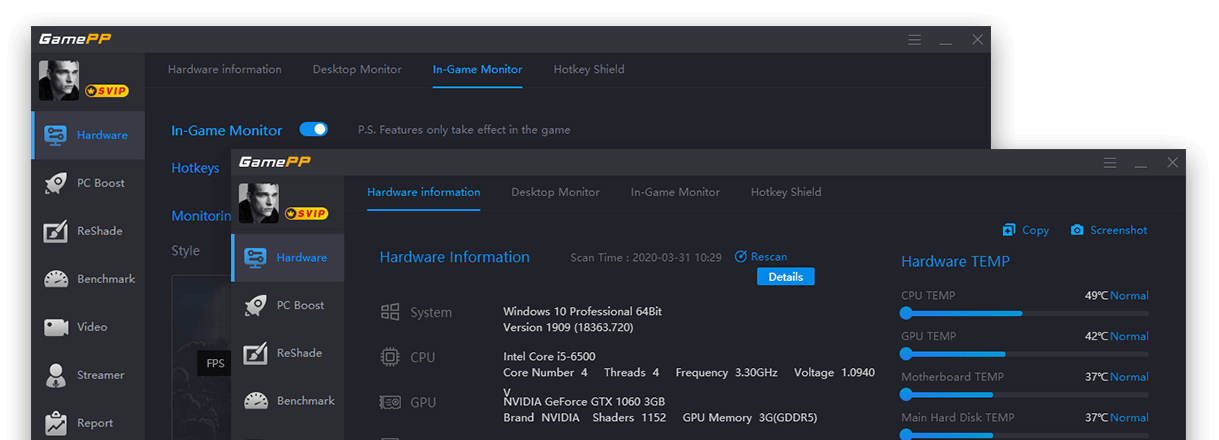The height and width of the screenshot is (440, 1219).
Task: Click the 42℃ GPU temperature value
Action: (1096, 337)
